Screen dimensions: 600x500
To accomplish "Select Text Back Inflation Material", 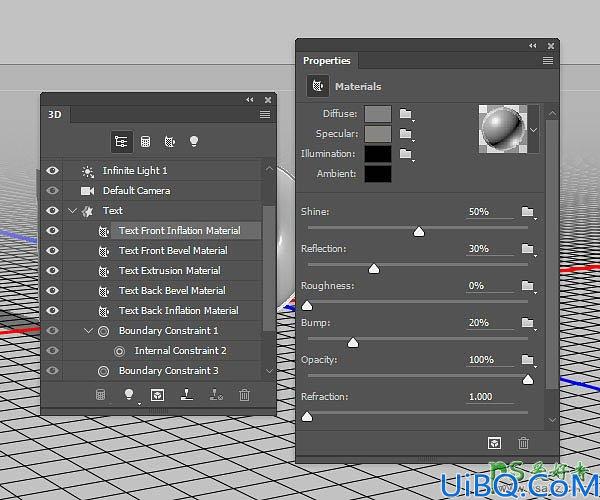I will [x=163, y=310].
